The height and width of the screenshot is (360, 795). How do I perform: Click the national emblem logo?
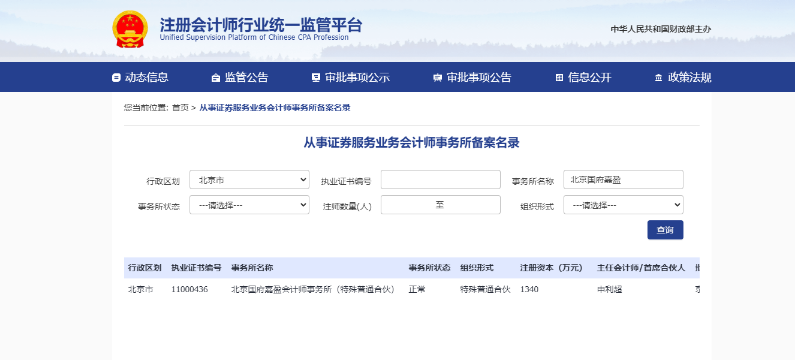point(130,29)
